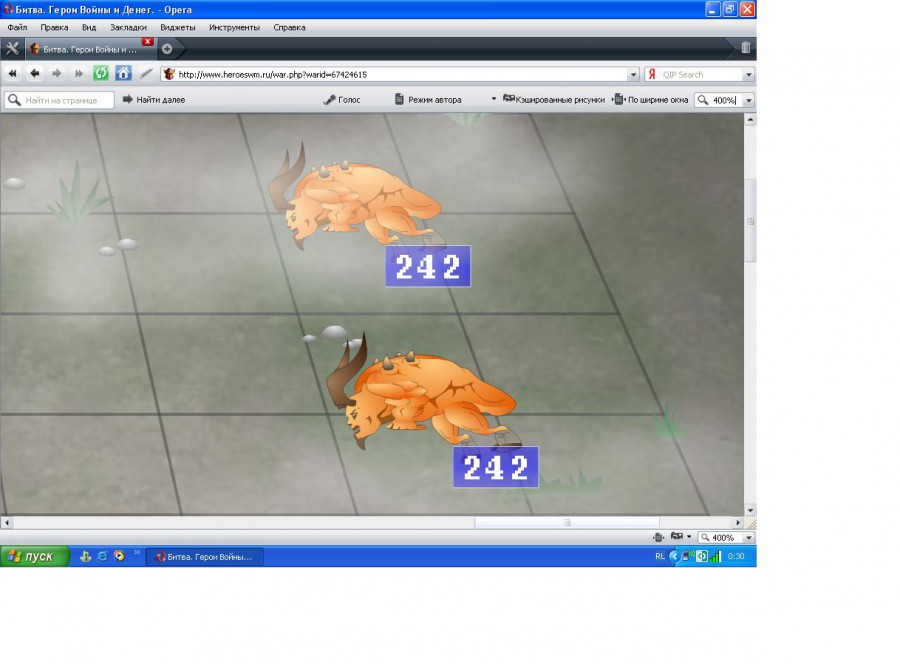Image resolution: width=900 pixels, height=664 pixels.
Task: Click the horizontal scrollbar thumb
Action: click(567, 522)
